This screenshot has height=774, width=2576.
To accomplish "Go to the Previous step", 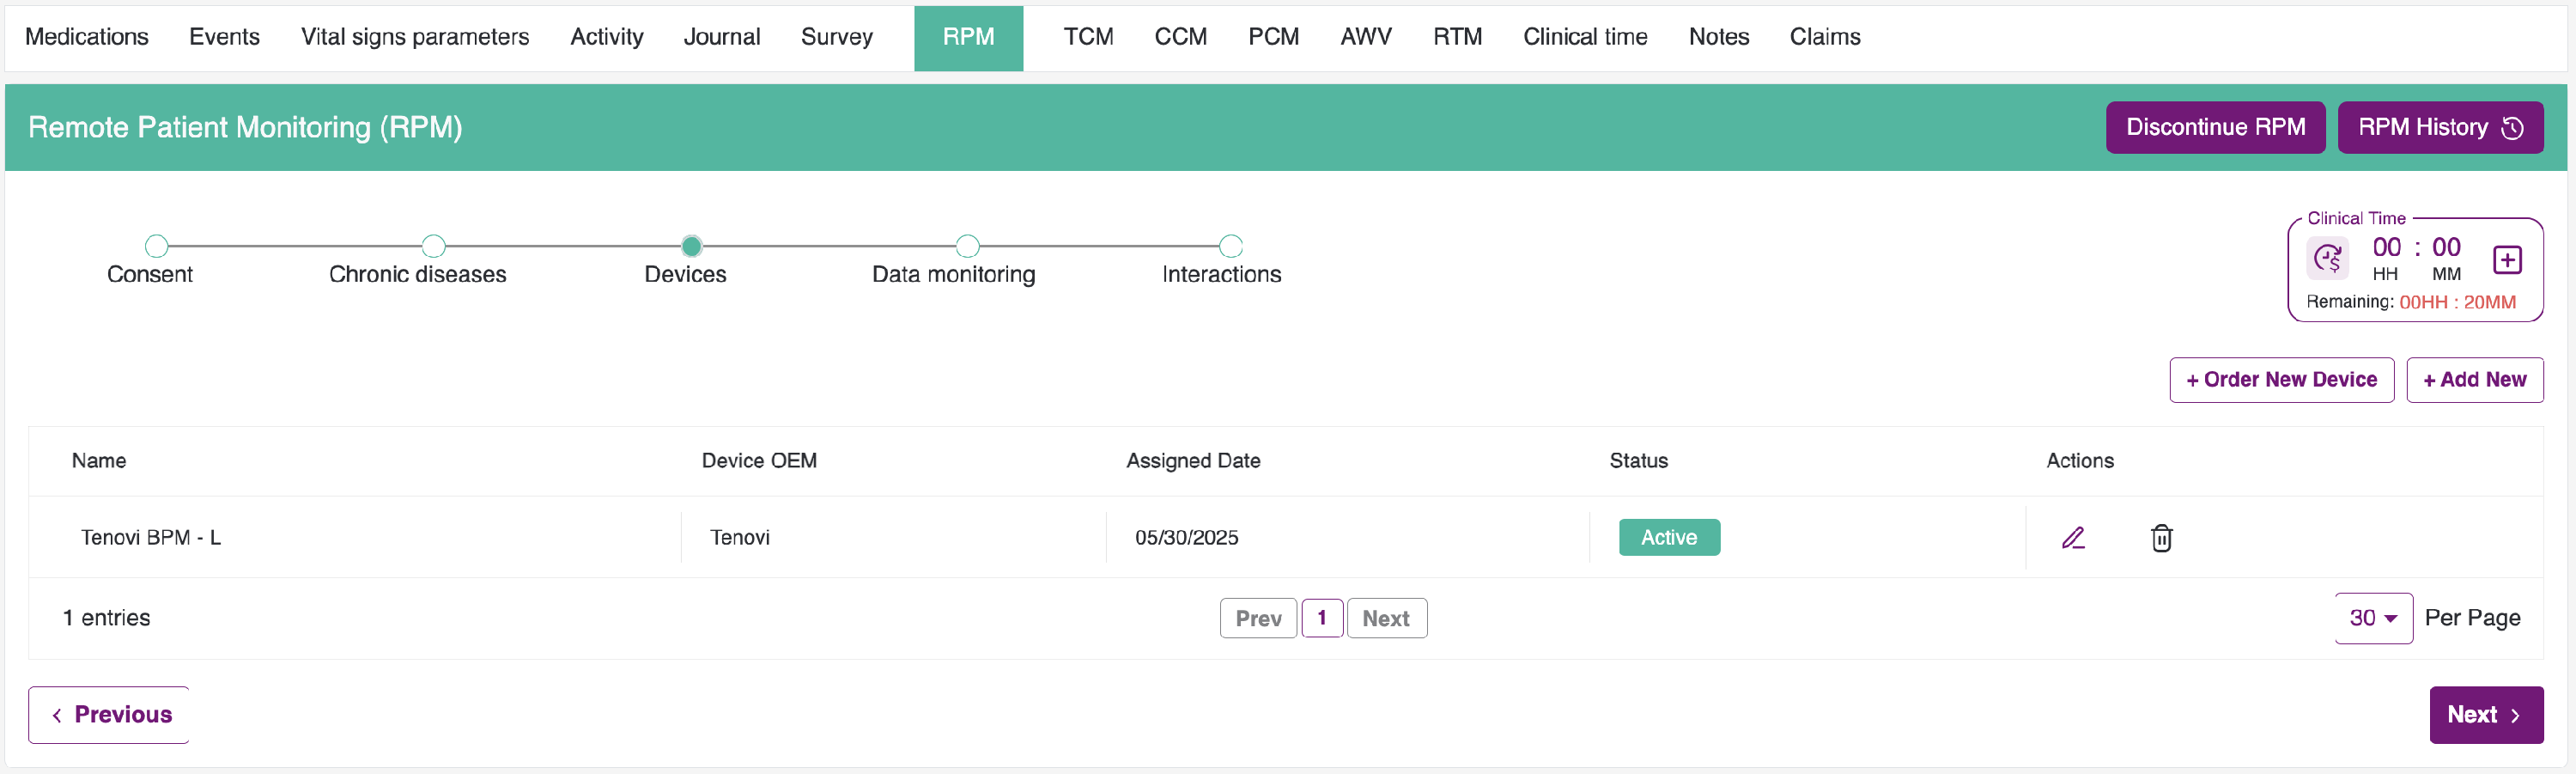I will click(109, 714).
